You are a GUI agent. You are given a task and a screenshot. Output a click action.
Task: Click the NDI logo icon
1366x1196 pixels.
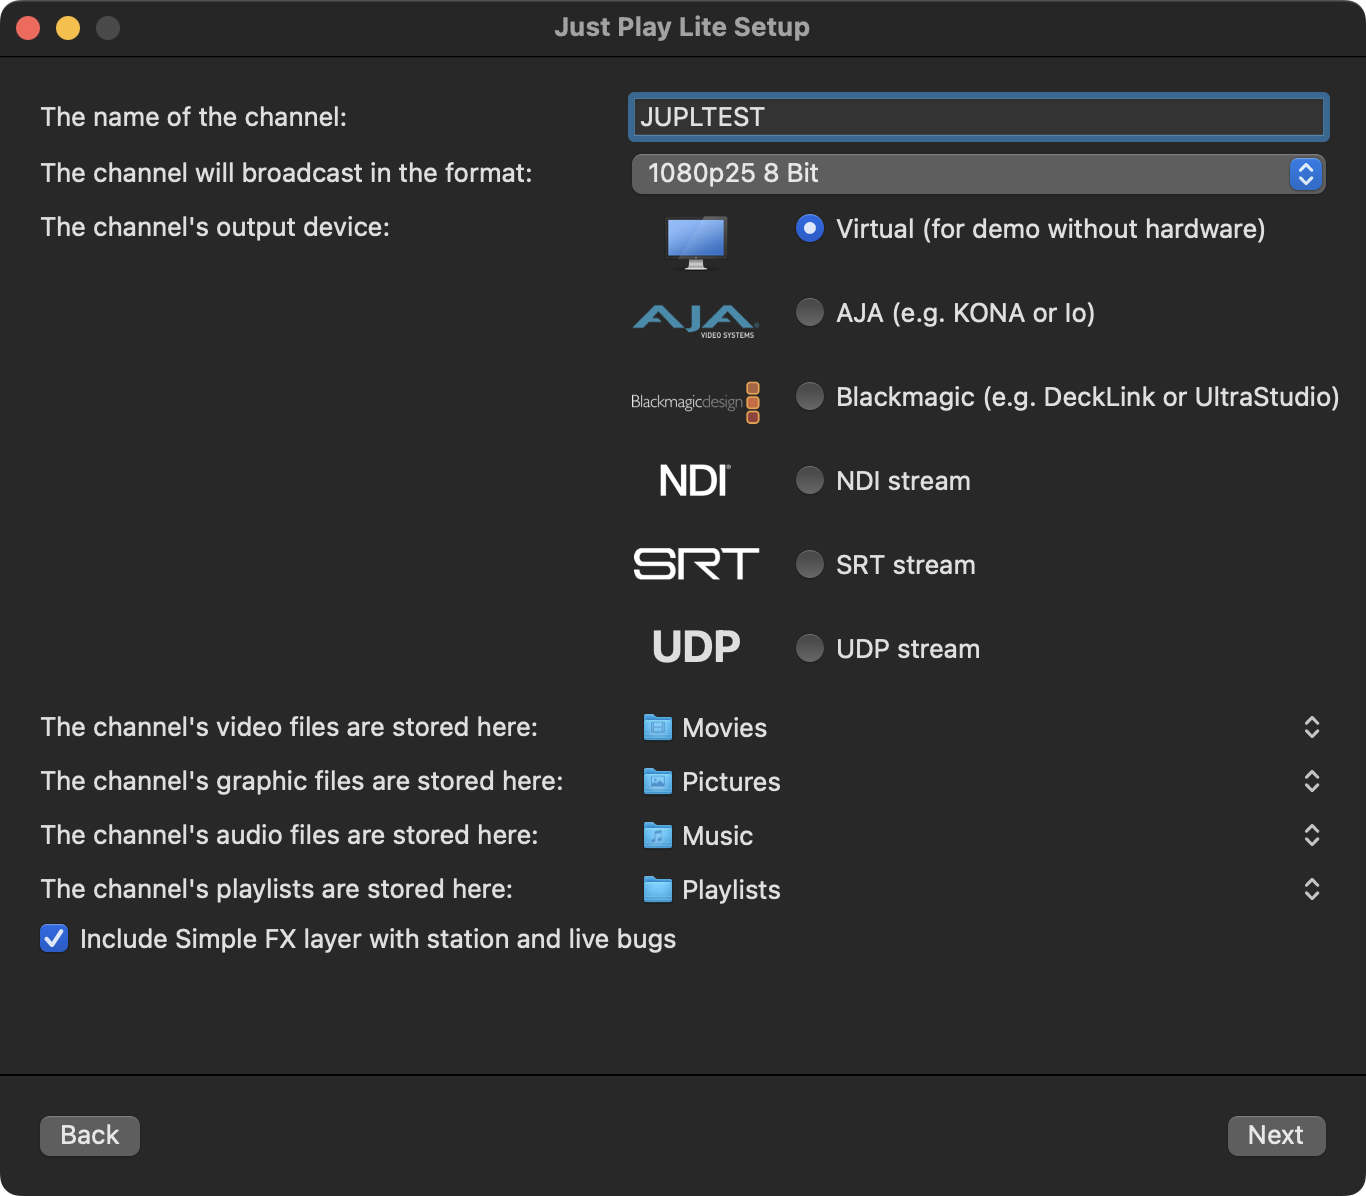[x=696, y=481]
